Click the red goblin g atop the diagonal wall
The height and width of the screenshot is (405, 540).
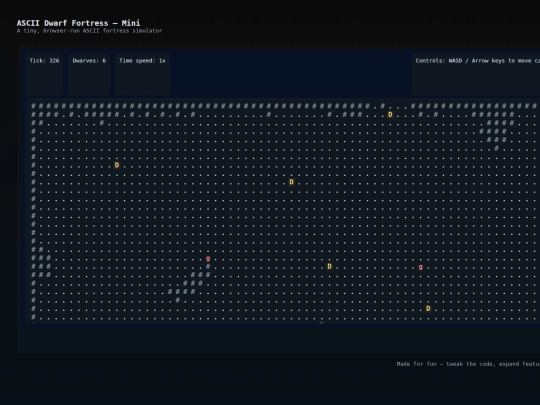click(x=208, y=258)
